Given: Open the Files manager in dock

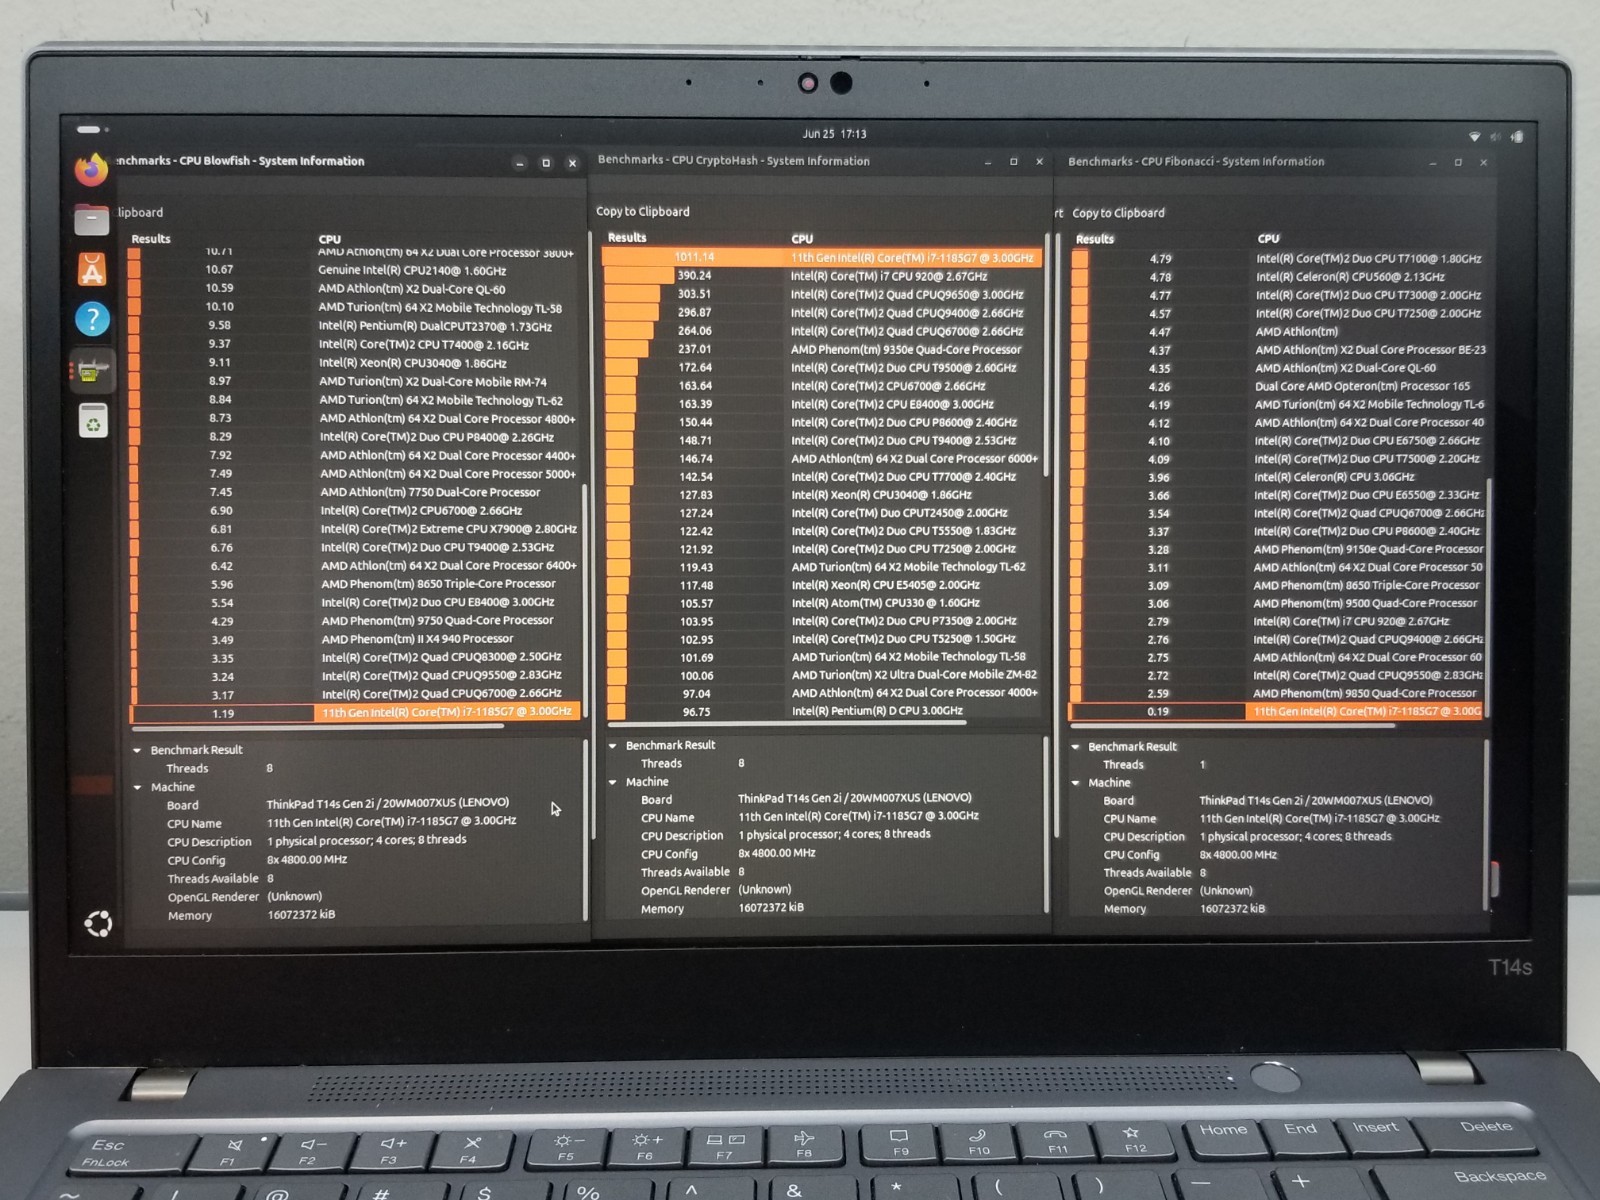Looking at the screenshot, I should point(91,218).
